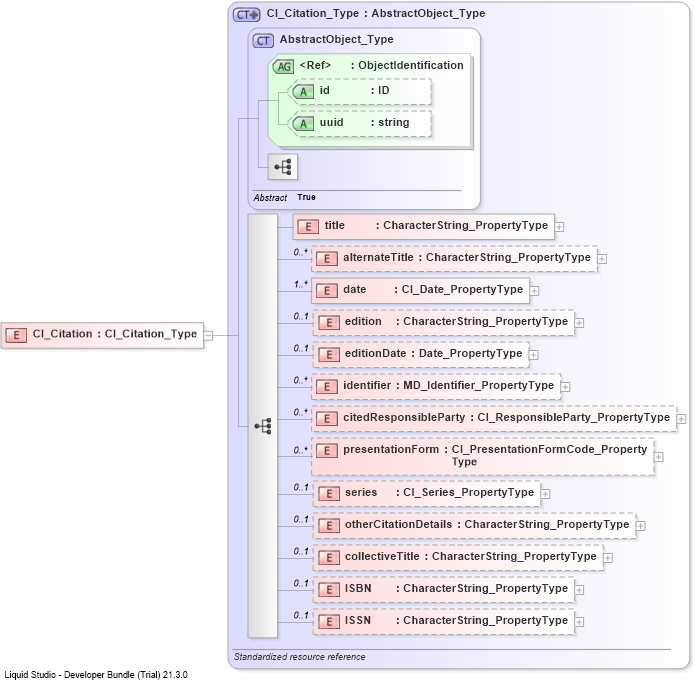The height and width of the screenshot is (680, 694).
Task: Select 'date : CI_Date_PropertyType' text
Action: click(x=433, y=290)
